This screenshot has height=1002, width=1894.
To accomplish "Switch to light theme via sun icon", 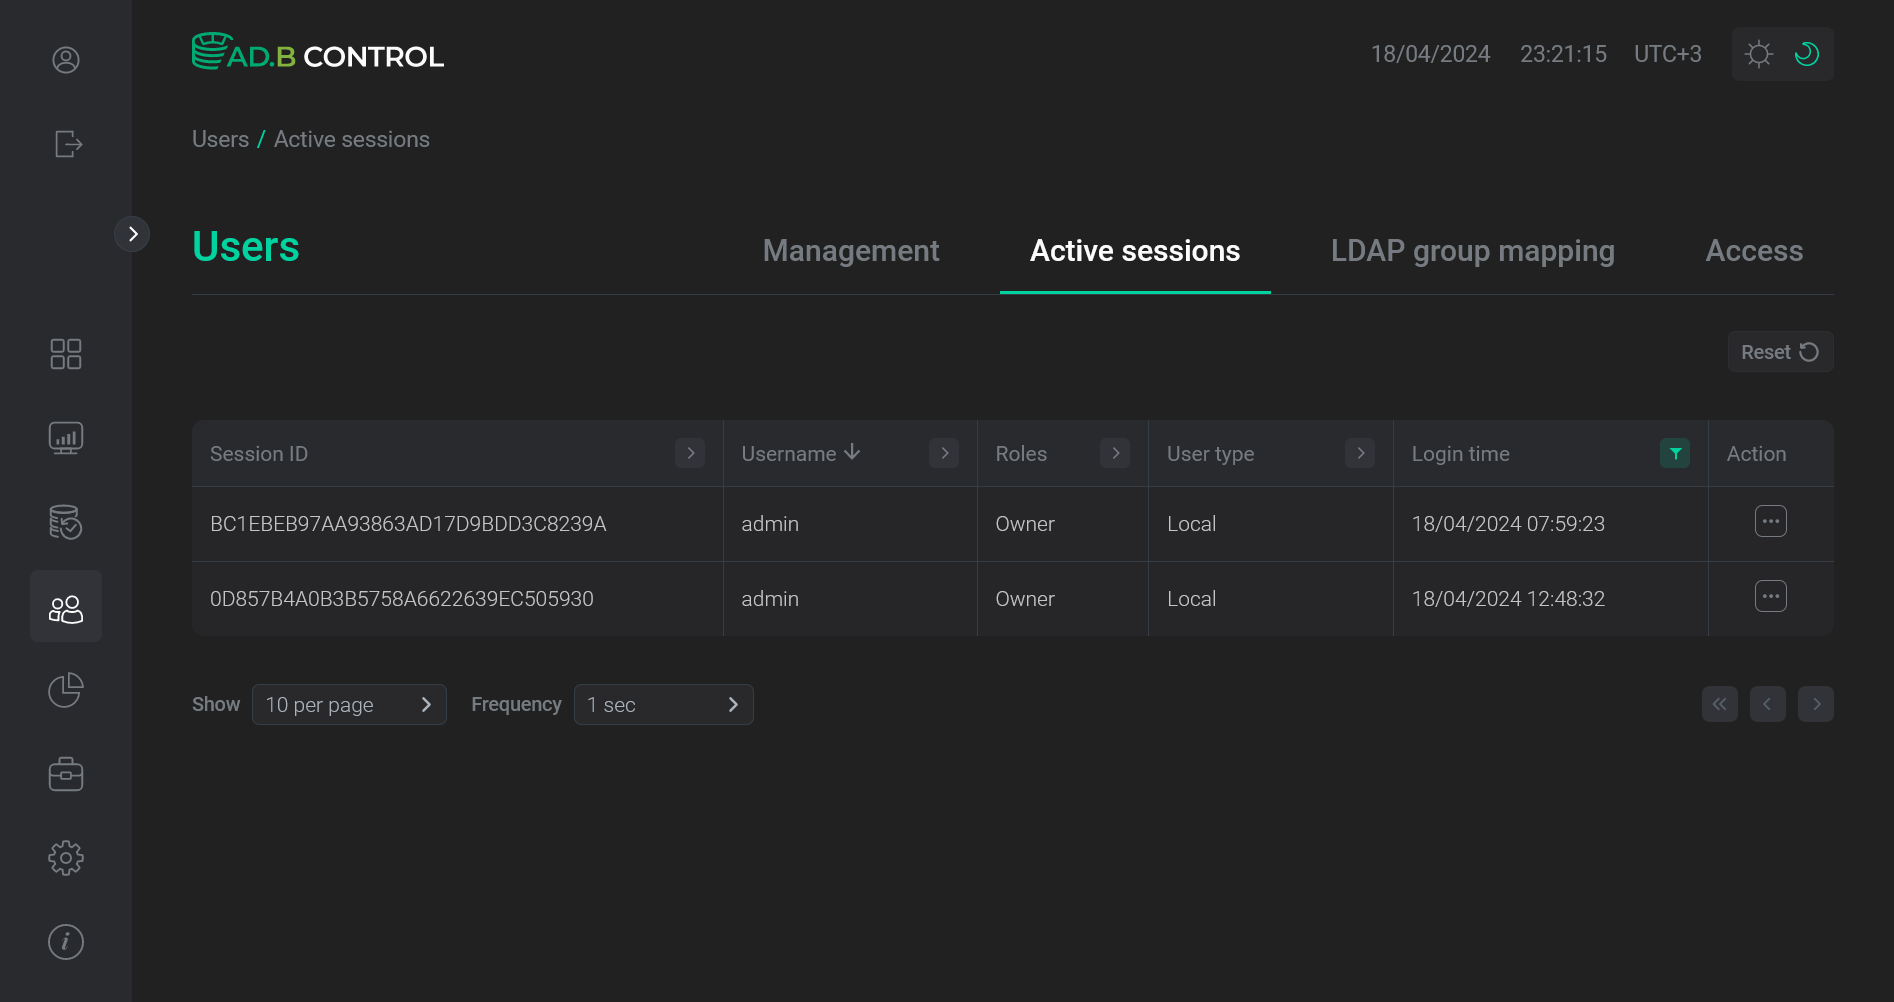I will point(1758,53).
